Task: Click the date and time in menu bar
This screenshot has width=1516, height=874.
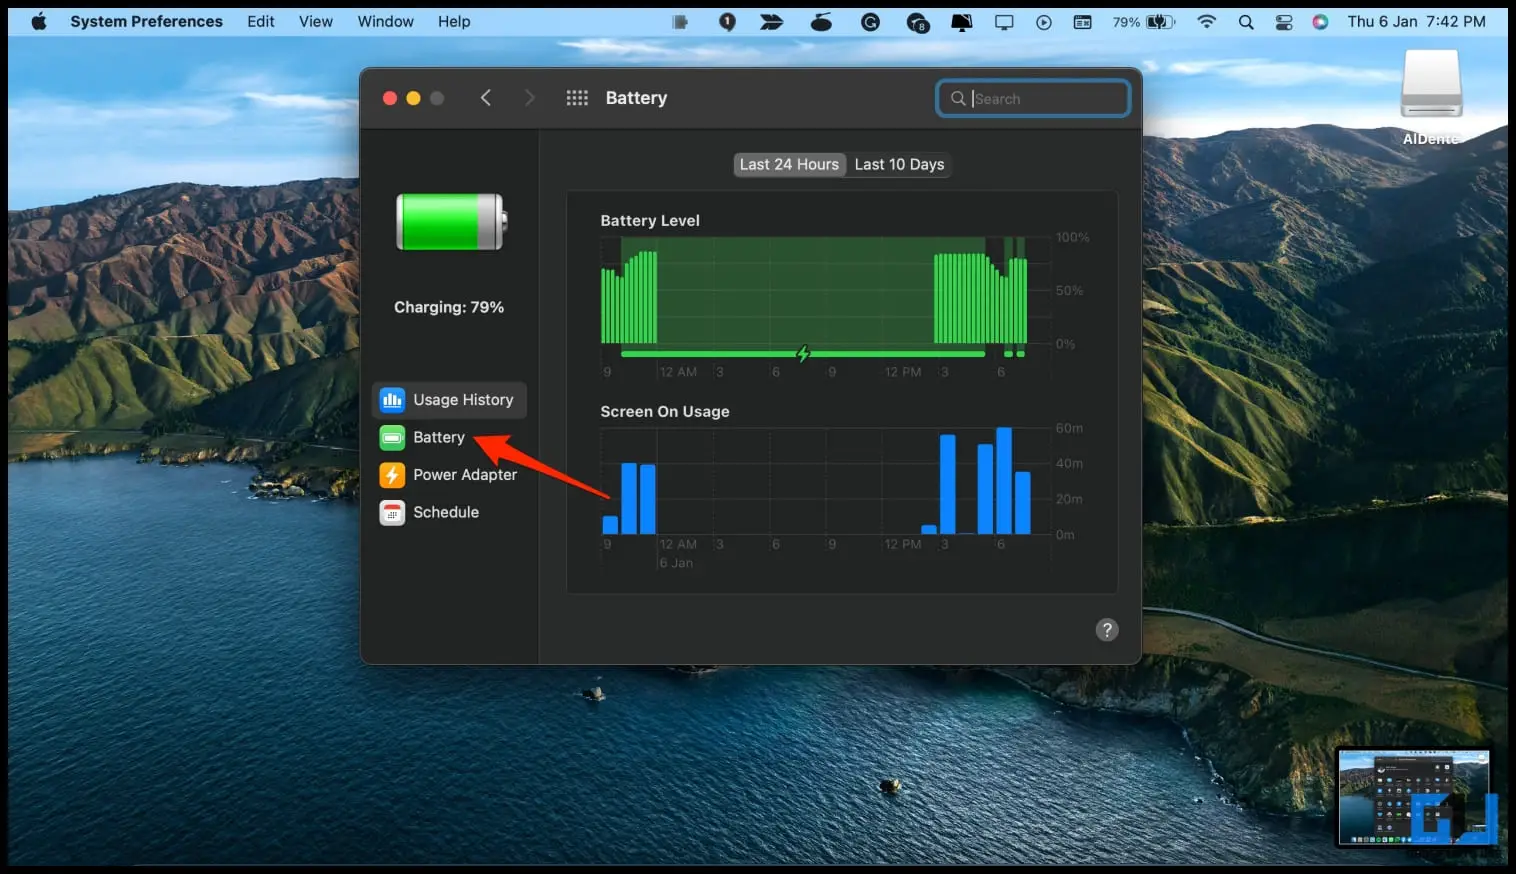Action: (1416, 21)
